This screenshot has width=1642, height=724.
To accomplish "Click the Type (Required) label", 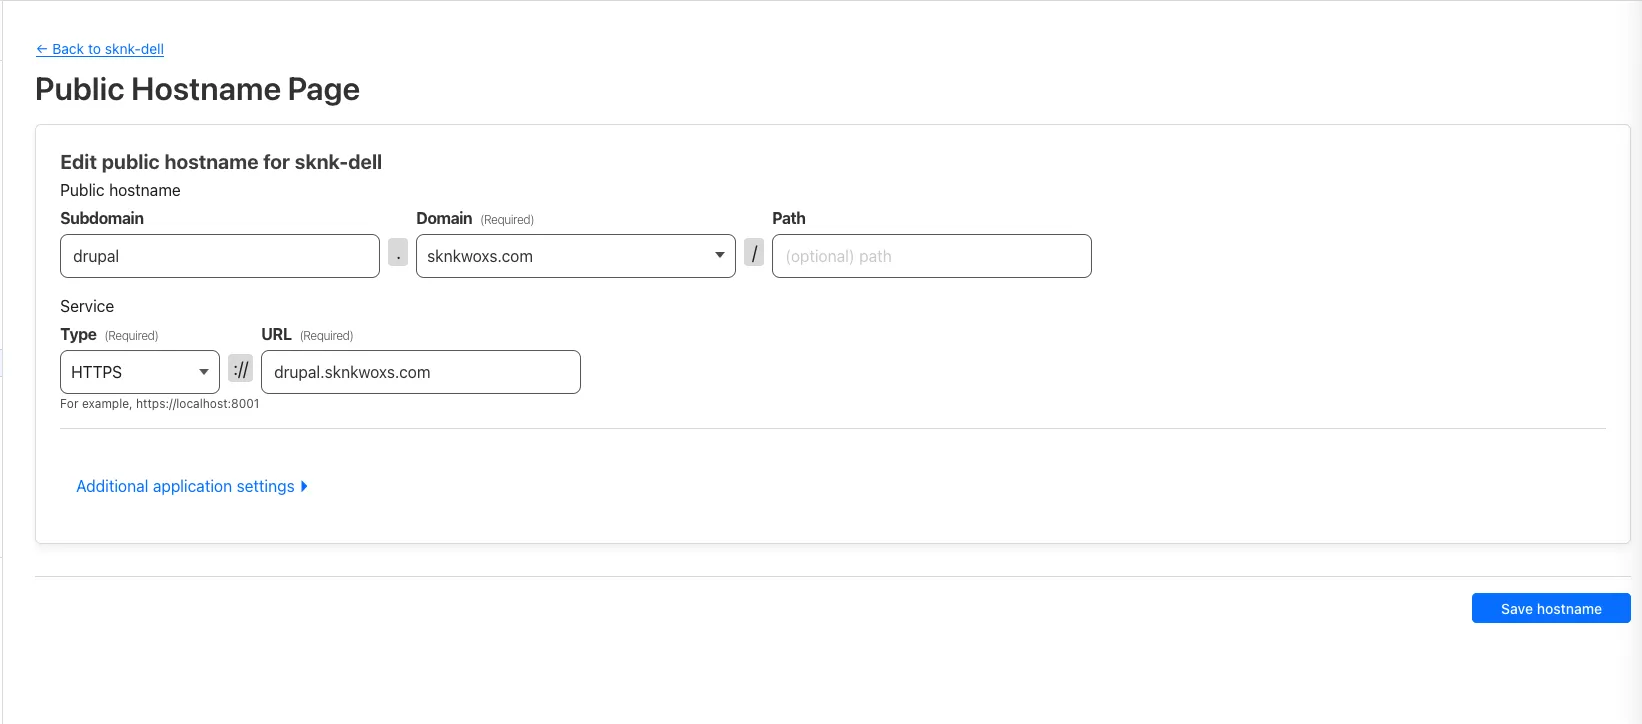I will coord(108,335).
